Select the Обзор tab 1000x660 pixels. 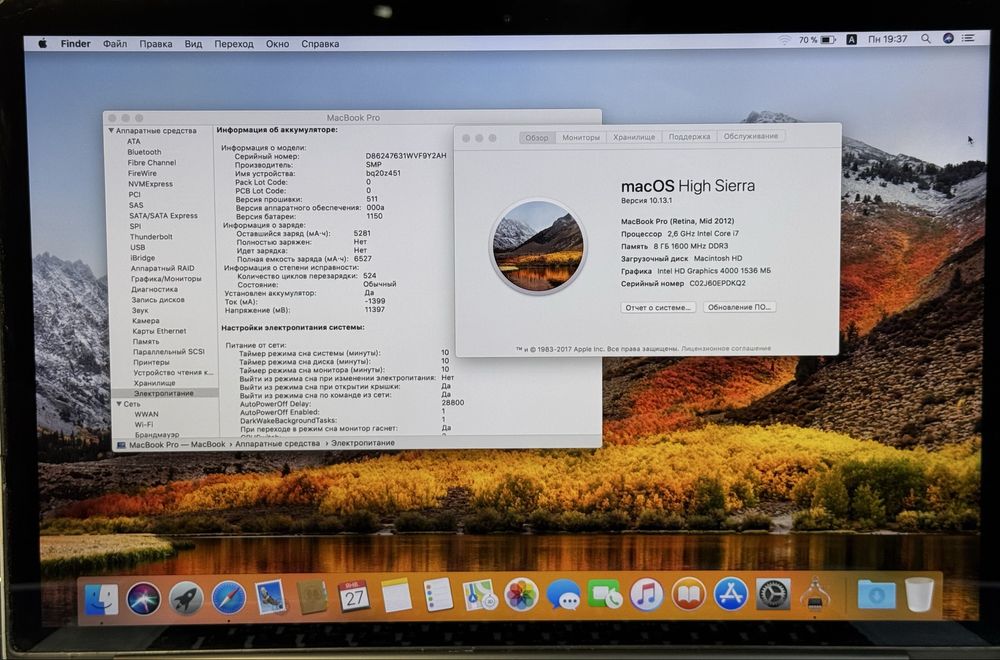click(537, 138)
